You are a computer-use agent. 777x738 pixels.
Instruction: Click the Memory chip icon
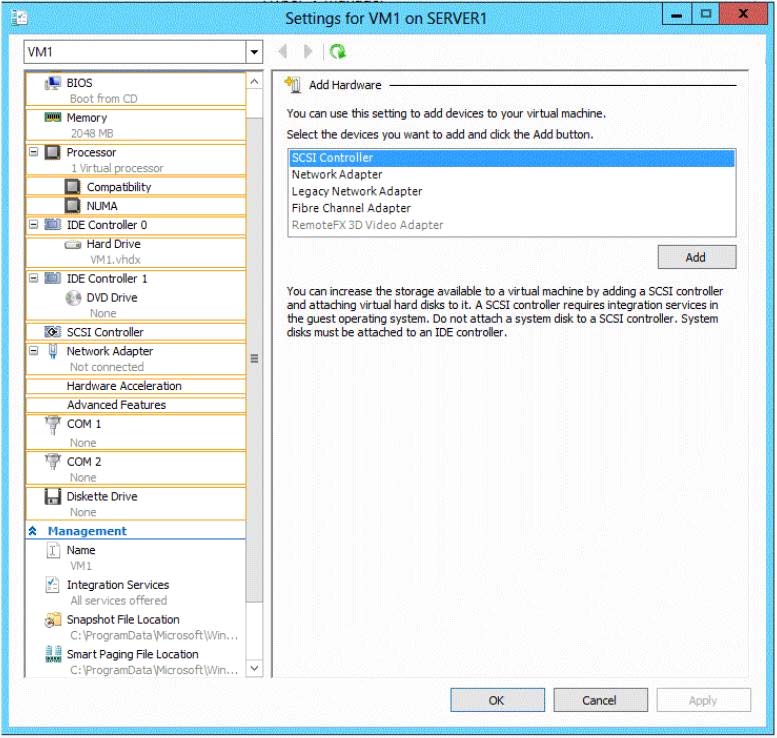(x=53, y=117)
